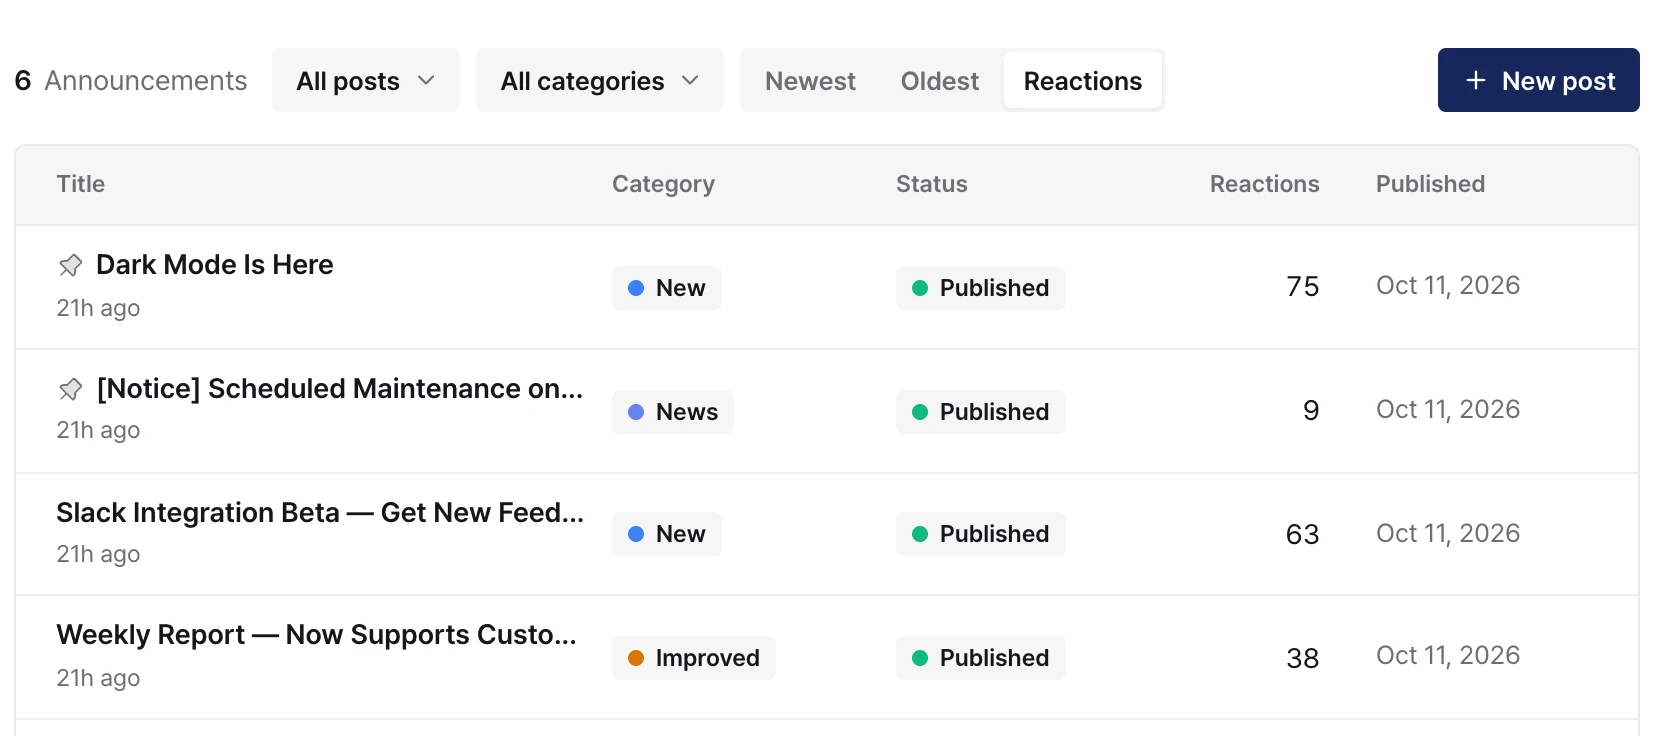The image size is (1654, 736).
Task: Click the Status column header
Action: (932, 184)
